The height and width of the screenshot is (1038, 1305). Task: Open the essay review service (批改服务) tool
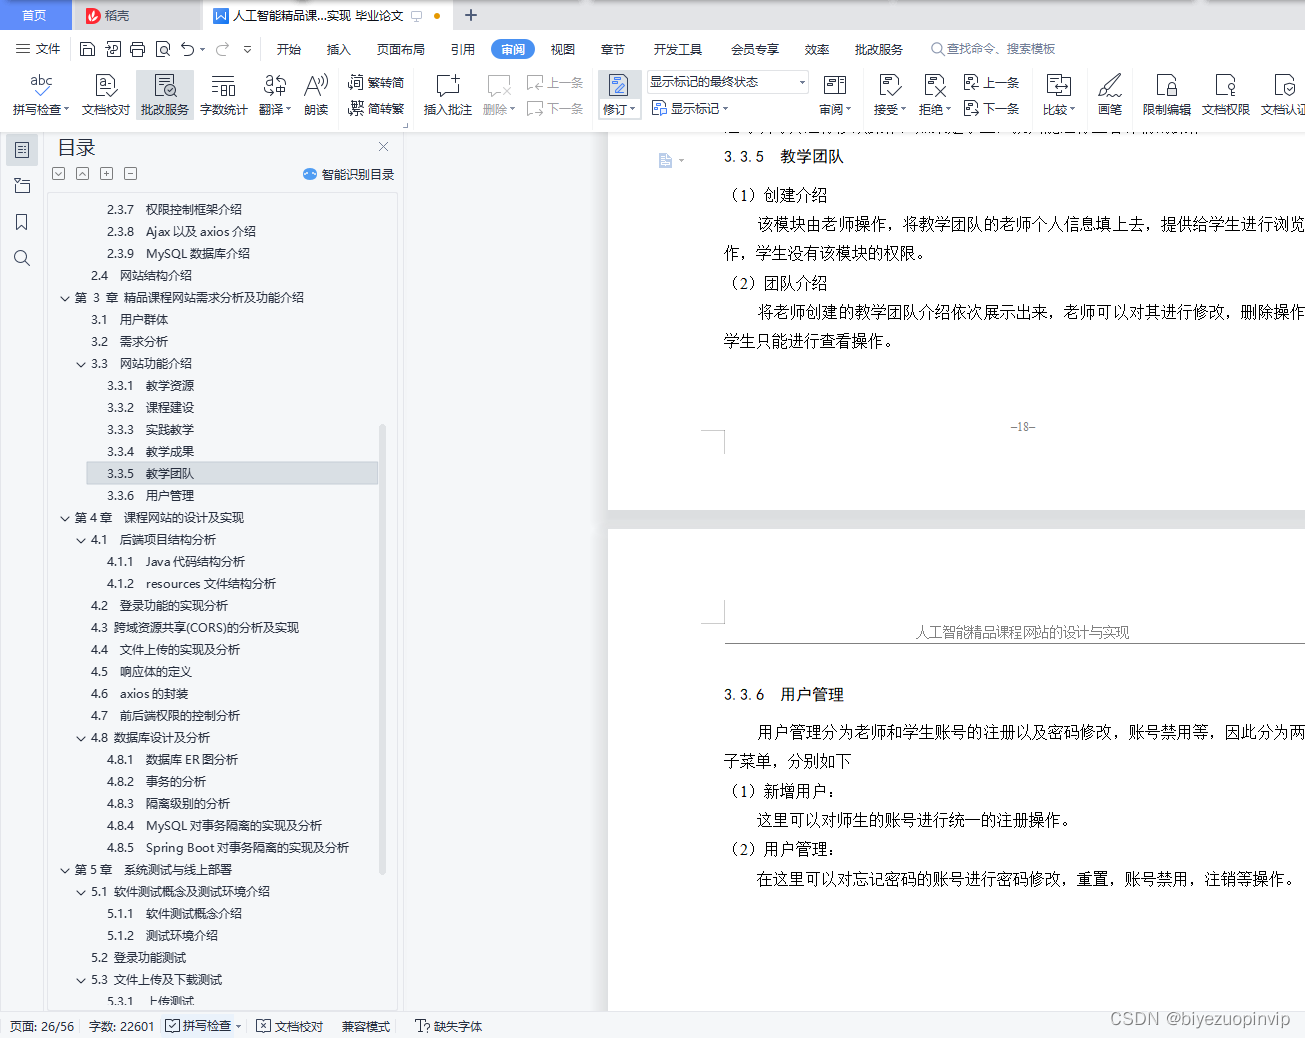click(x=165, y=95)
